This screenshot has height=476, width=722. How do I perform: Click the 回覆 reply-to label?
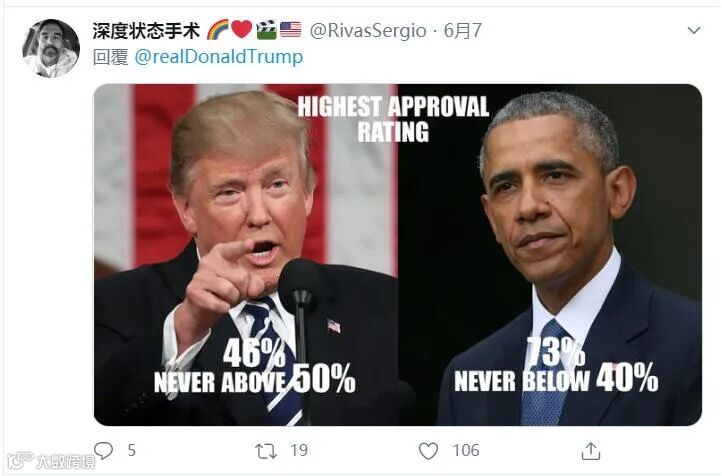pos(111,57)
